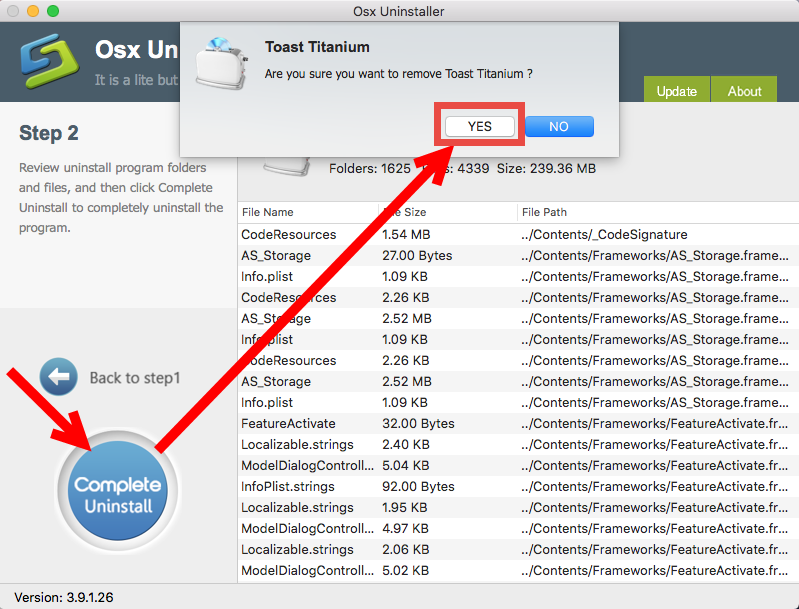Select the Localizable.strings row sized 2.06 KB
Viewport: 799px width, 609px height.
(x=518, y=549)
